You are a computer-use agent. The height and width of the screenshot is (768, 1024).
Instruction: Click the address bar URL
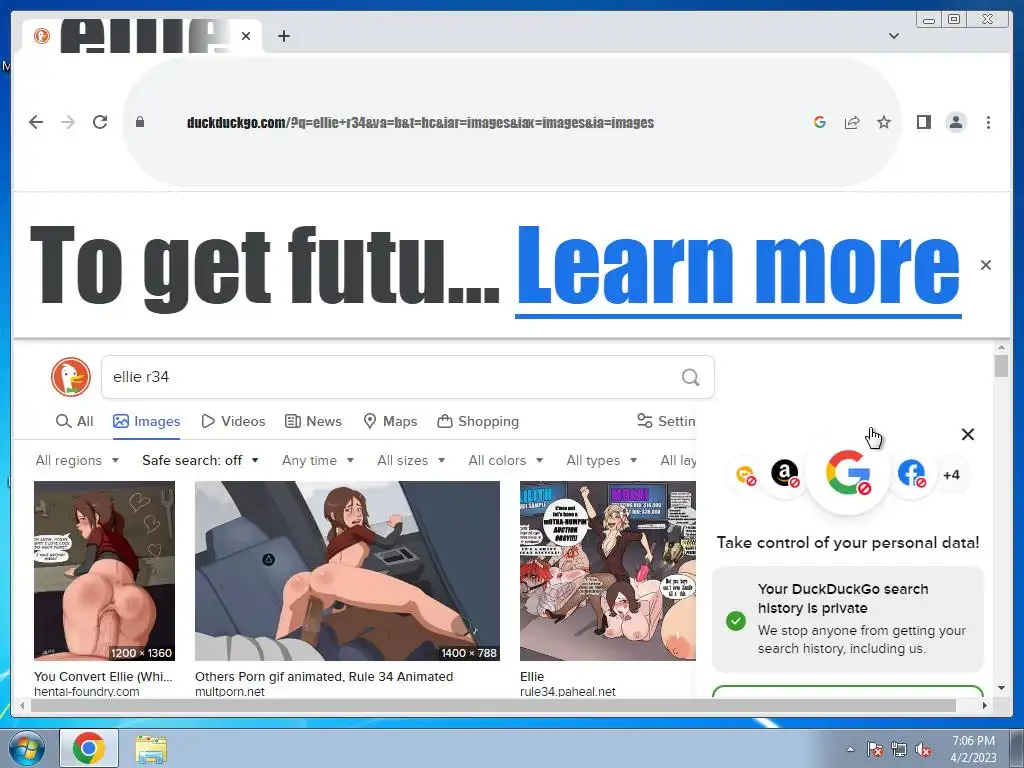point(420,122)
